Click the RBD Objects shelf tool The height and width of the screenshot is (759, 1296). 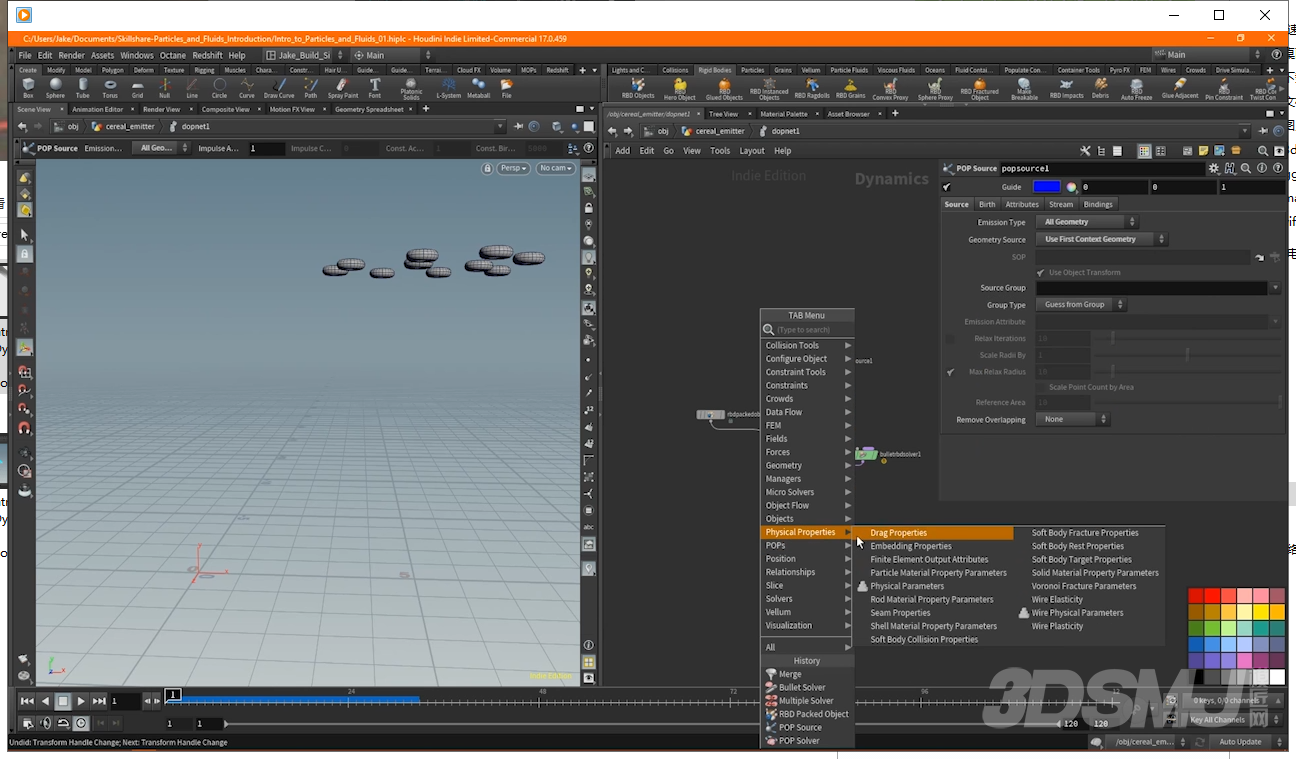click(638, 89)
